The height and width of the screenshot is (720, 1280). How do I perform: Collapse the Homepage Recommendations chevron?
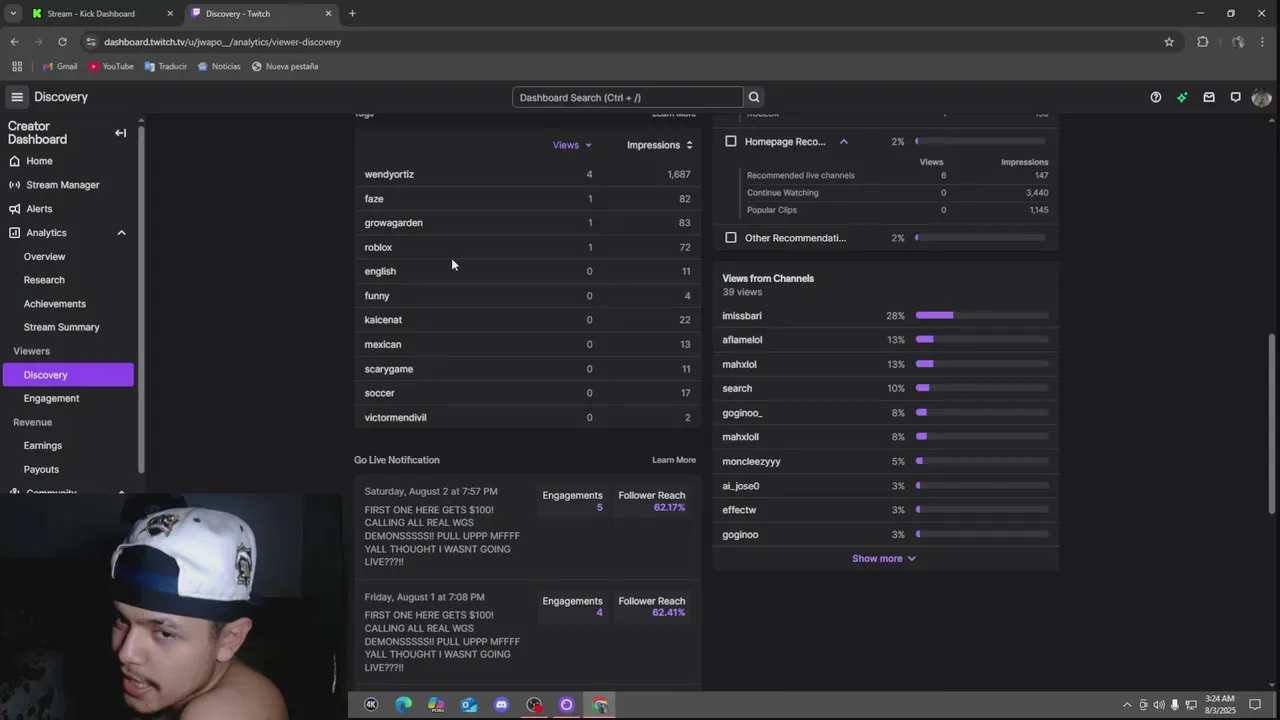844,142
